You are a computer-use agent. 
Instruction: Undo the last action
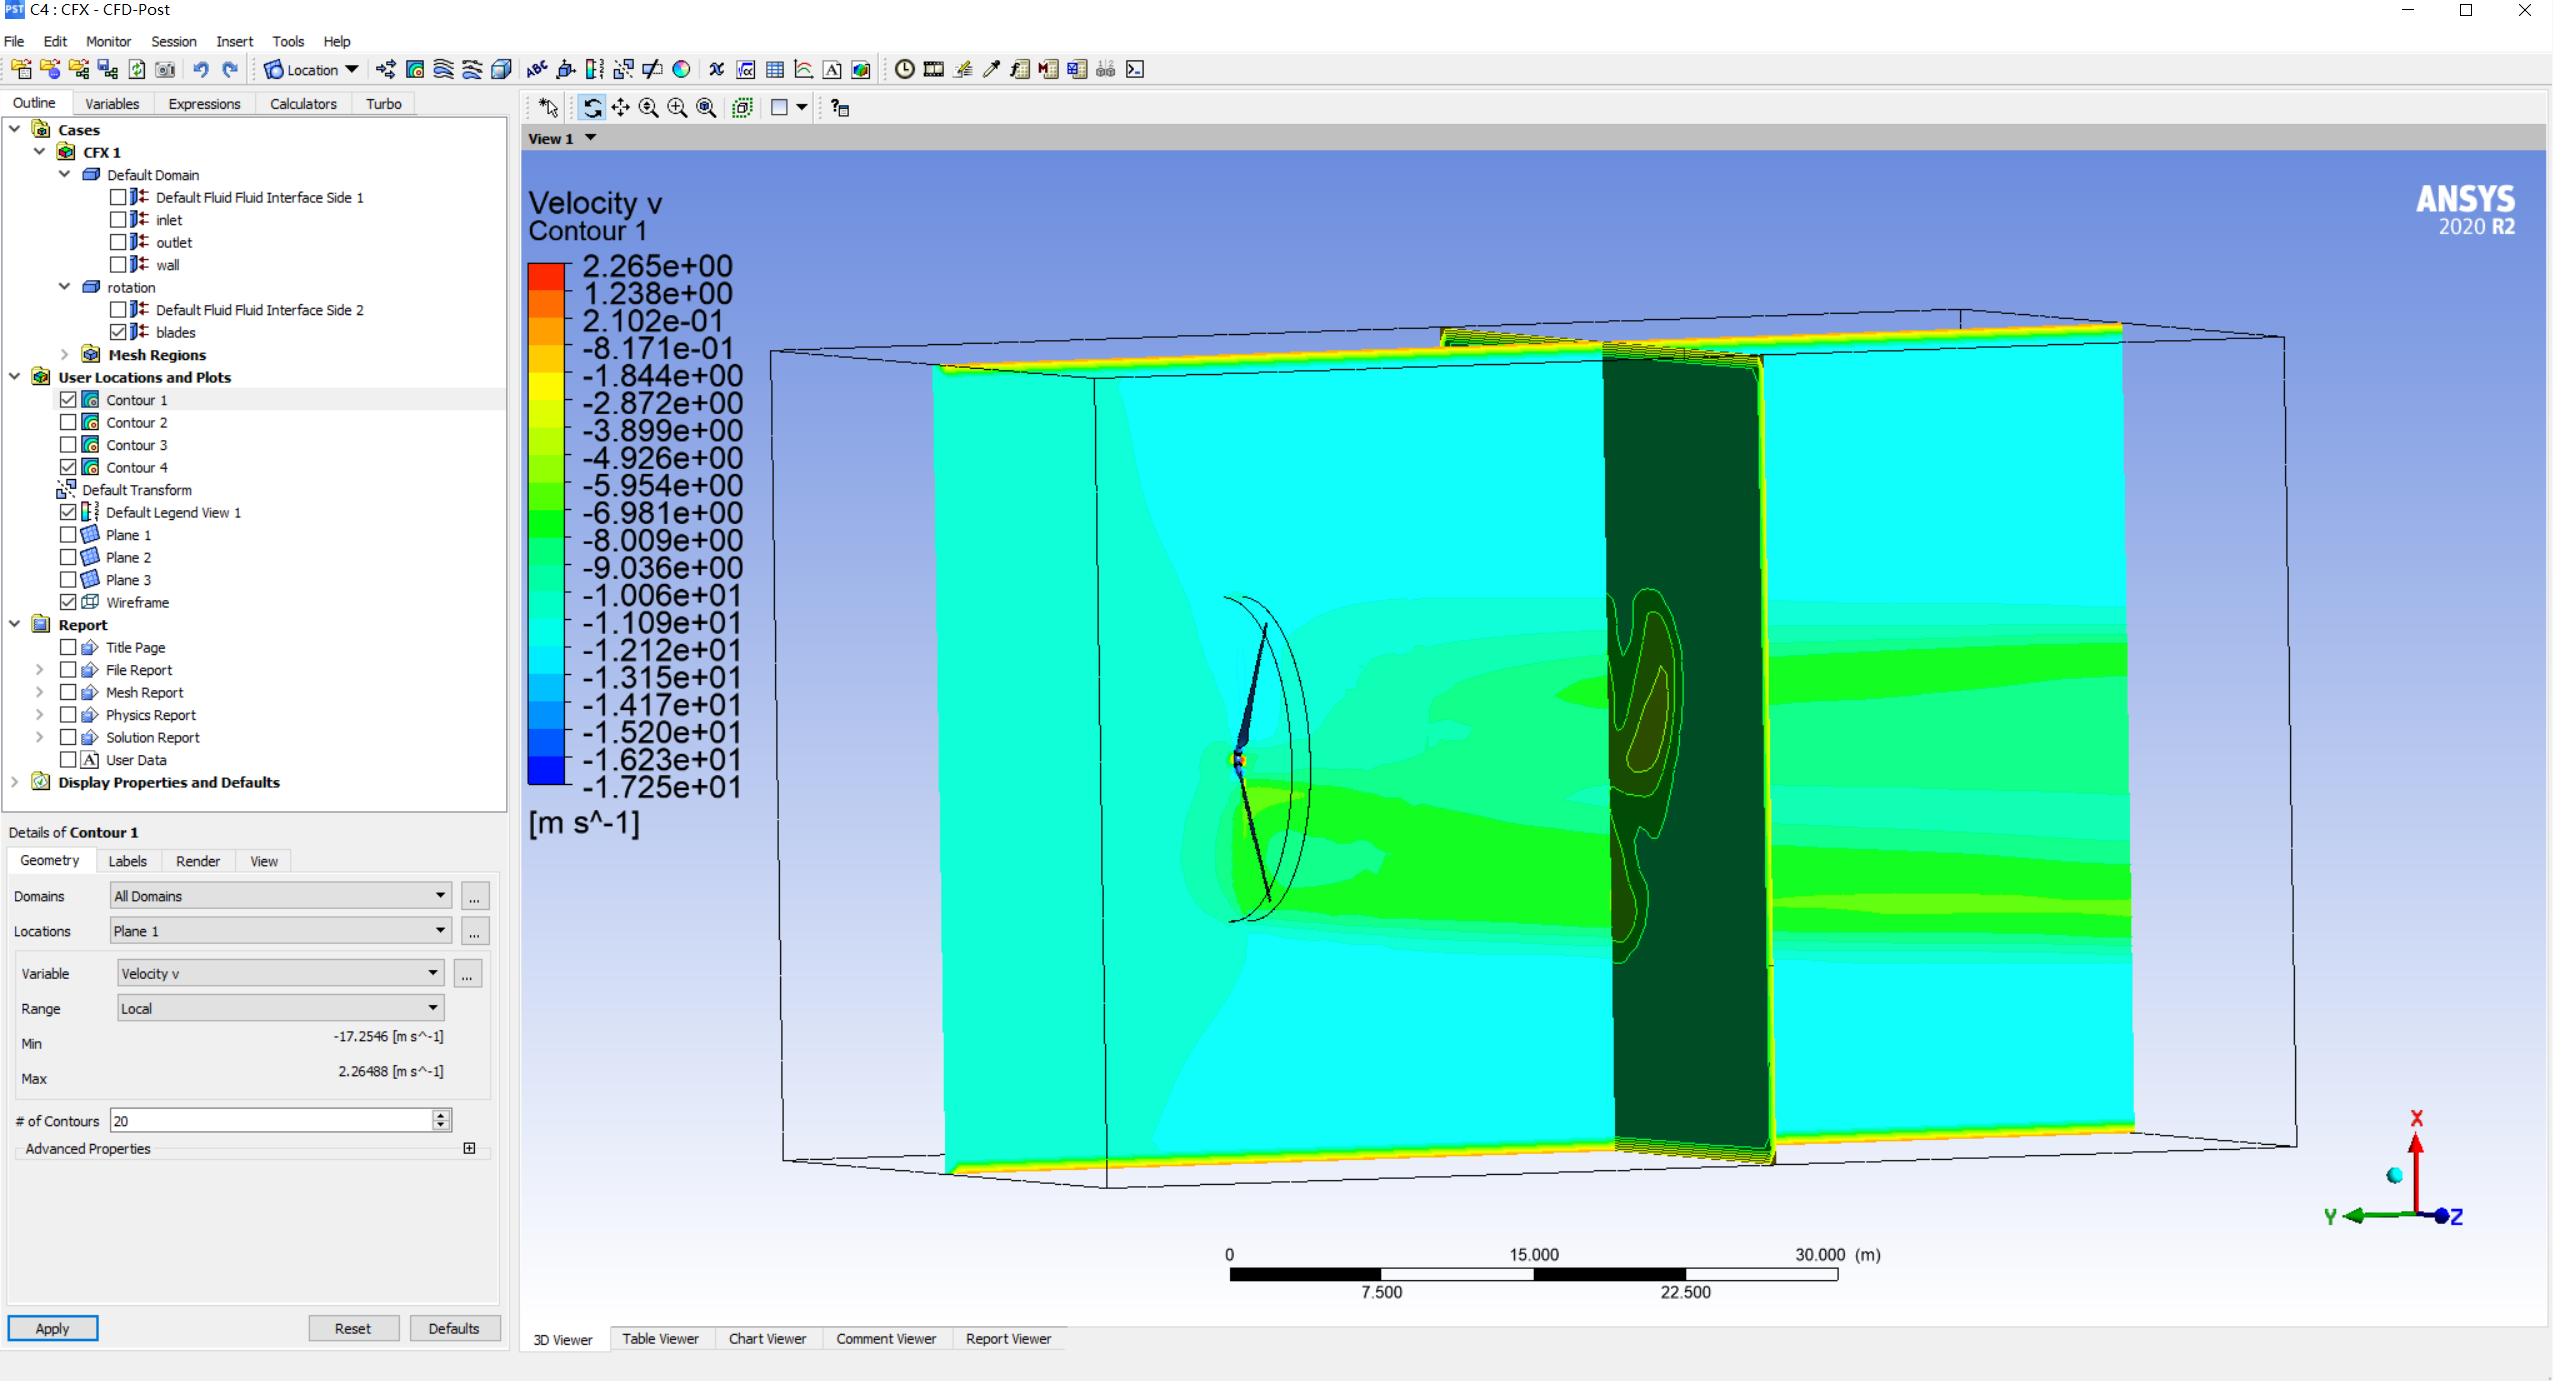pyautogui.click(x=201, y=69)
